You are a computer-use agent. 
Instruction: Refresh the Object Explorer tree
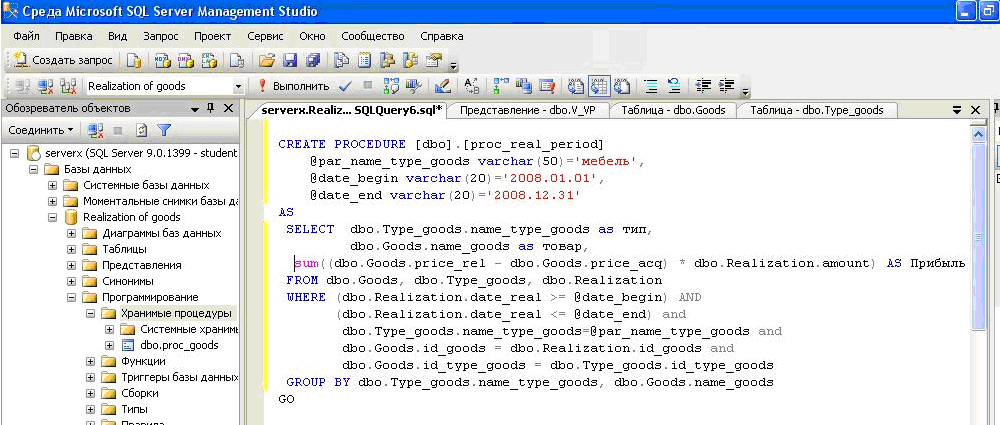click(142, 130)
